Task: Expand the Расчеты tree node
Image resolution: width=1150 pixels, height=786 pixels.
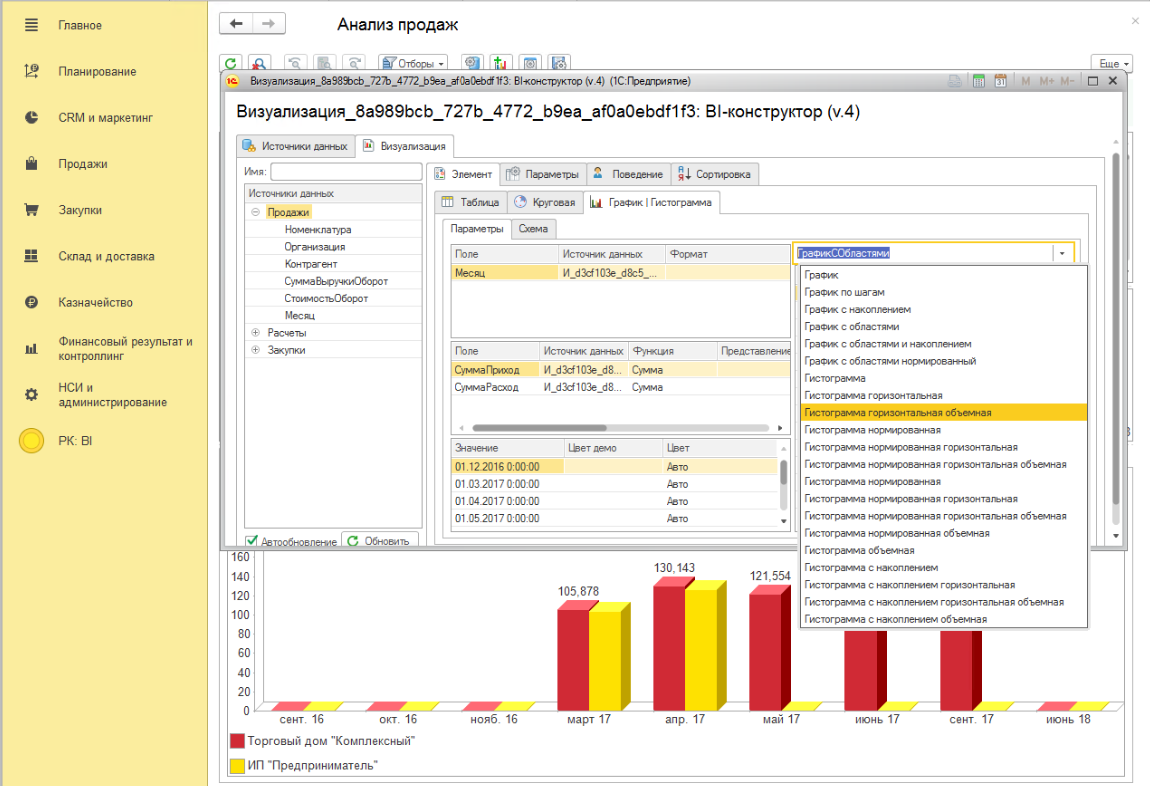Action: click(256, 332)
